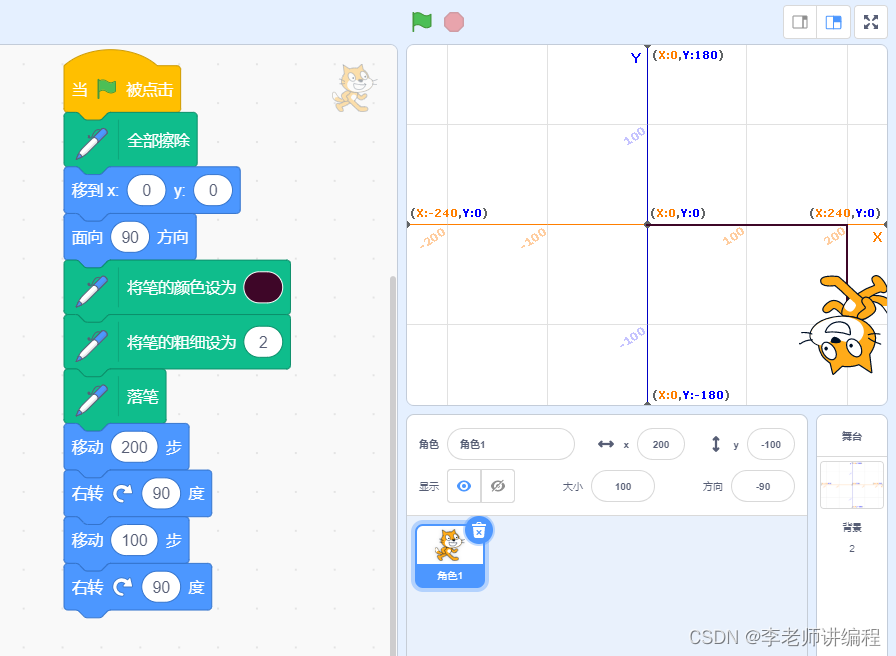Viewport: 896px width, 656px height.
Task: Show the sprite using eye icon
Action: (464, 486)
